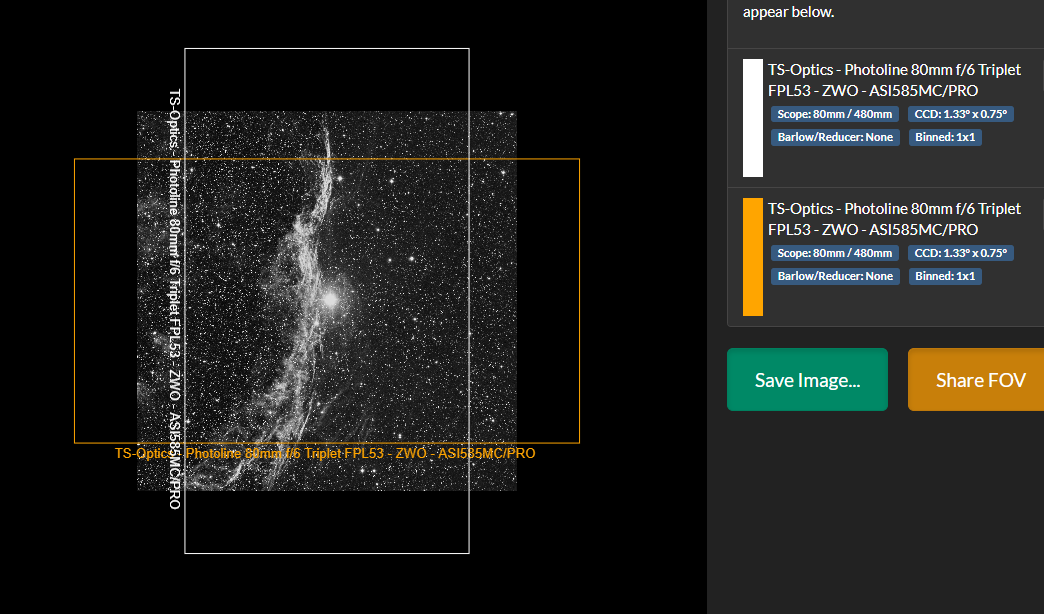The height and width of the screenshot is (614, 1044).
Task: Click the Share FOV button
Action: 976,380
